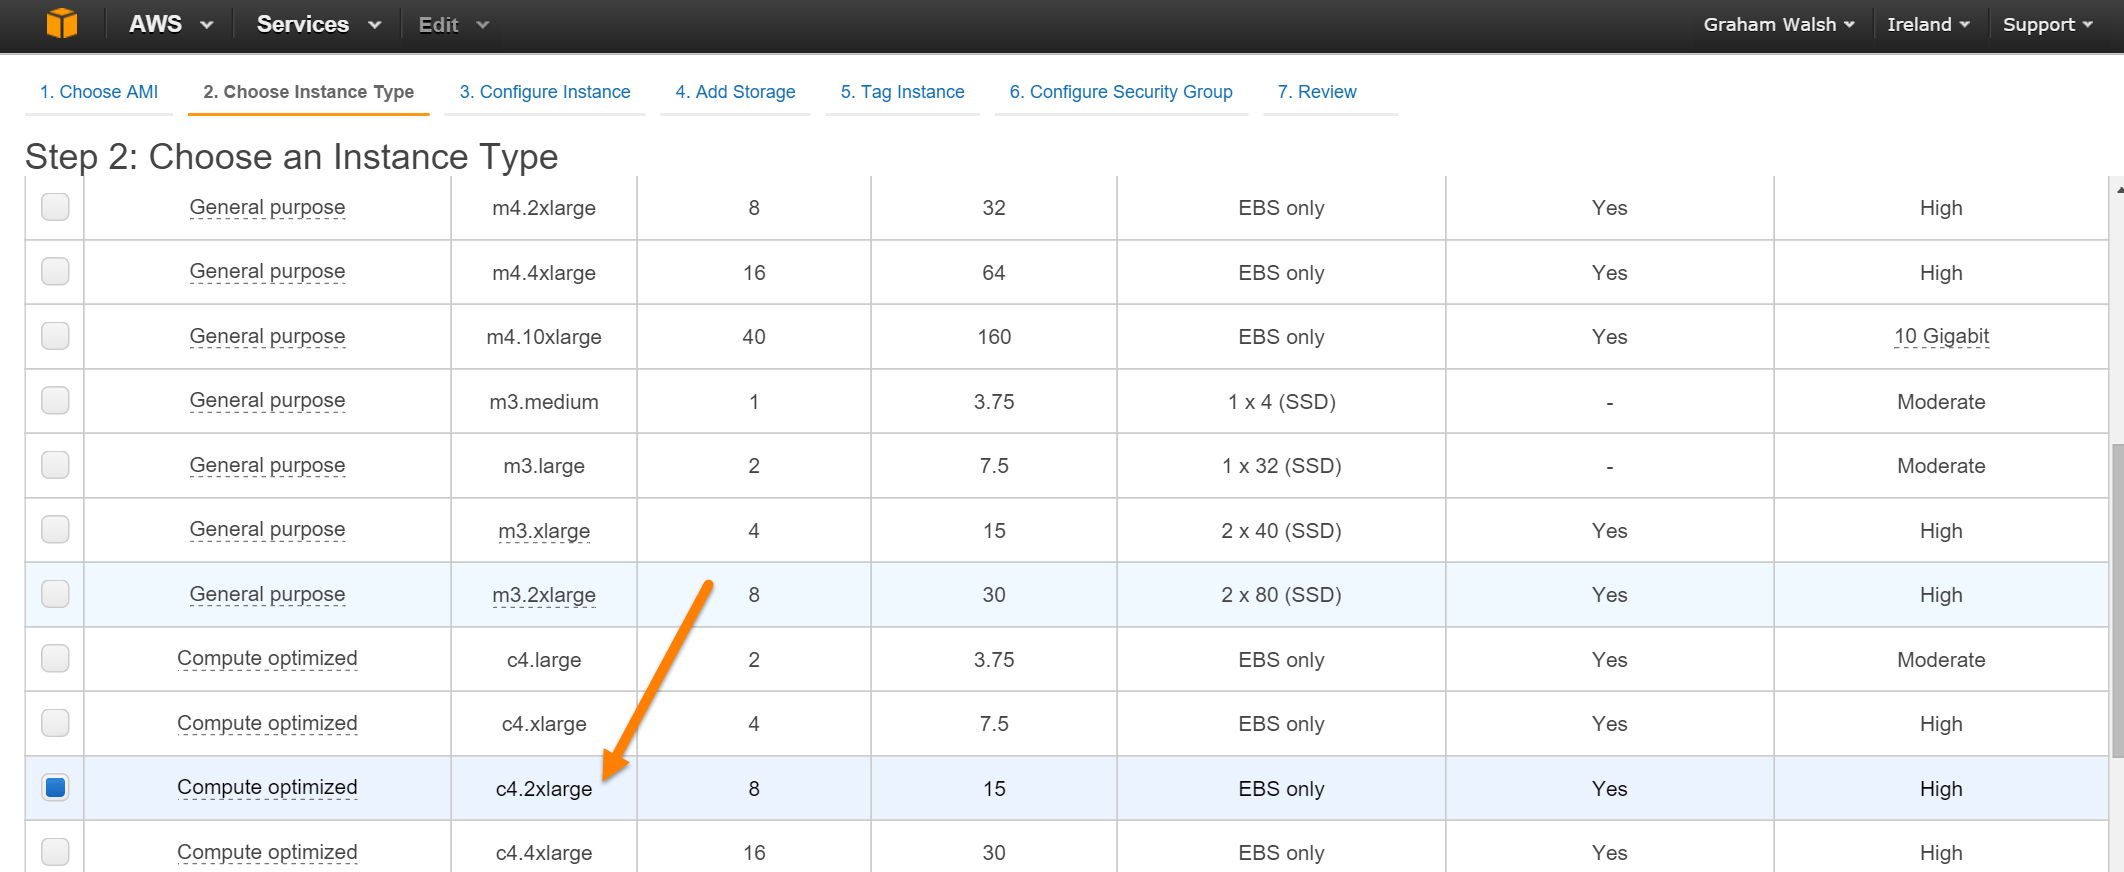Tick the m3.large instance checkbox
Image resolution: width=2124 pixels, height=872 pixels.
pos(55,465)
